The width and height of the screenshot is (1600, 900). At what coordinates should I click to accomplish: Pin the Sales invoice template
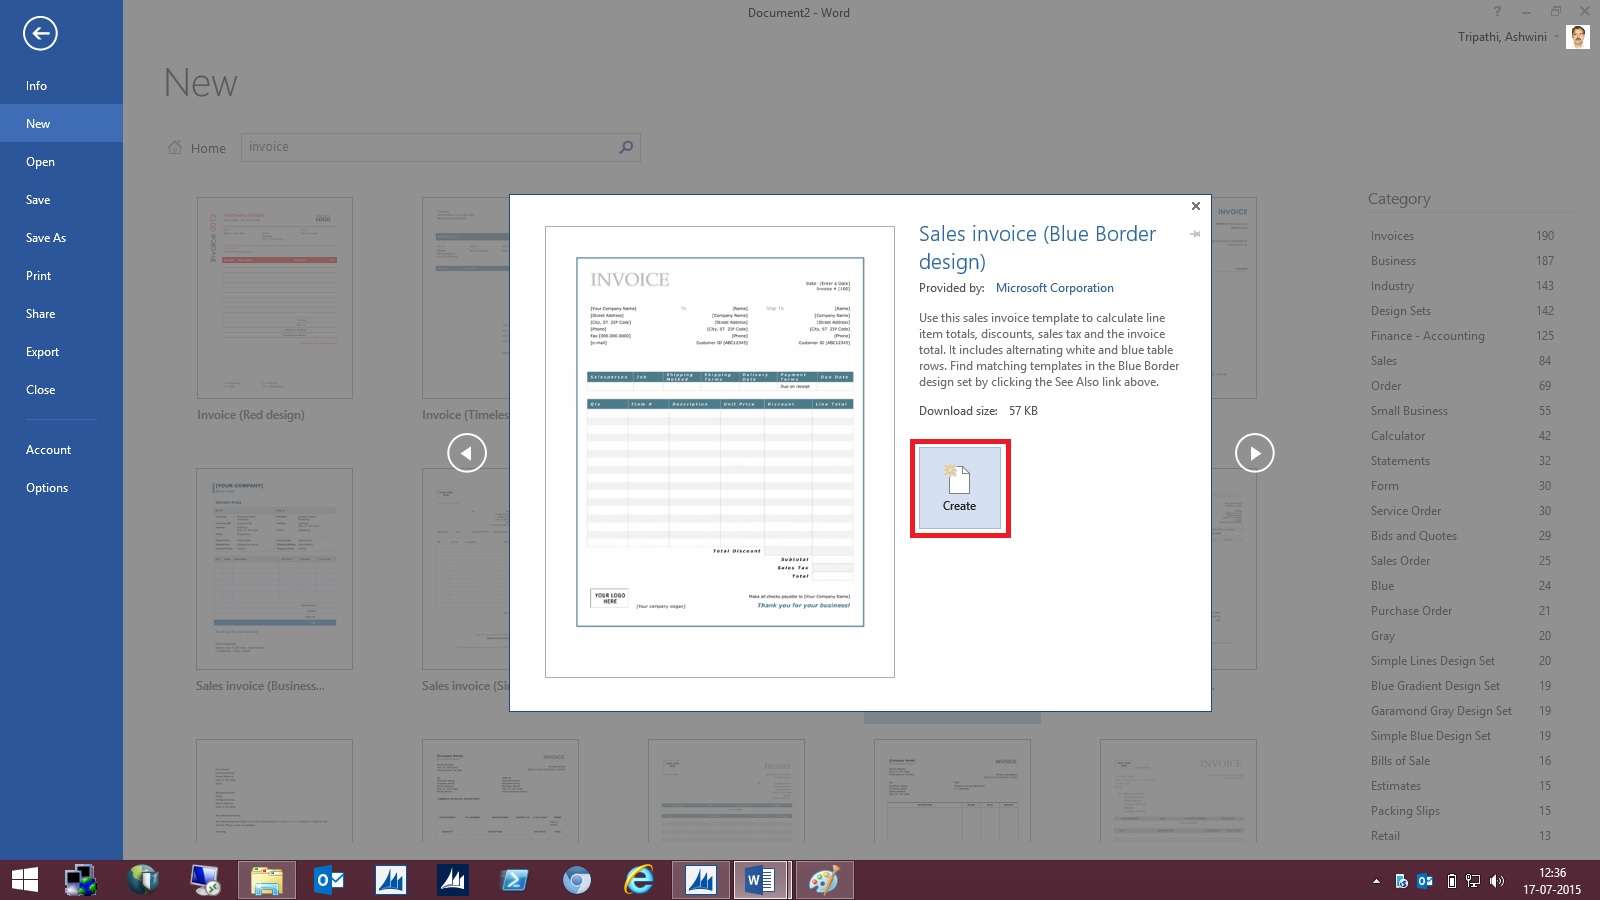point(1194,236)
